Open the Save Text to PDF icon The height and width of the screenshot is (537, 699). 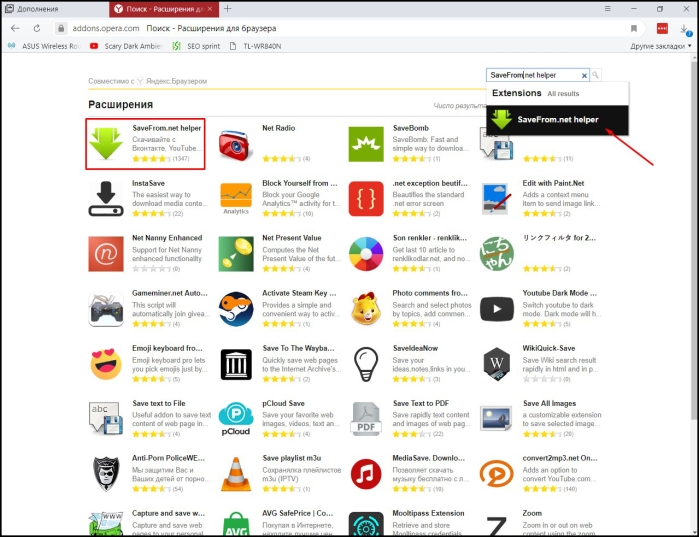point(366,419)
